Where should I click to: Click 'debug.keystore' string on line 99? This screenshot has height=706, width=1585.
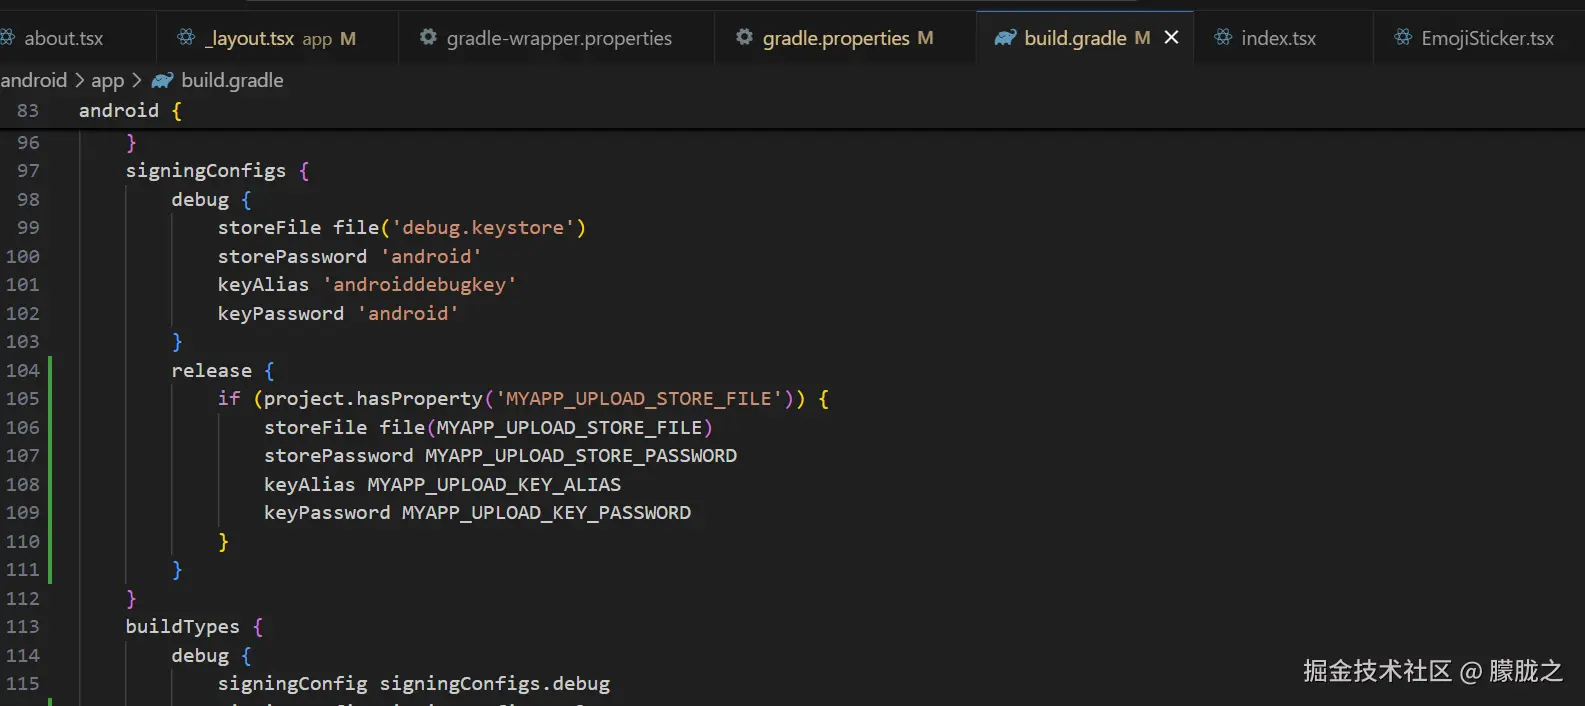click(482, 228)
